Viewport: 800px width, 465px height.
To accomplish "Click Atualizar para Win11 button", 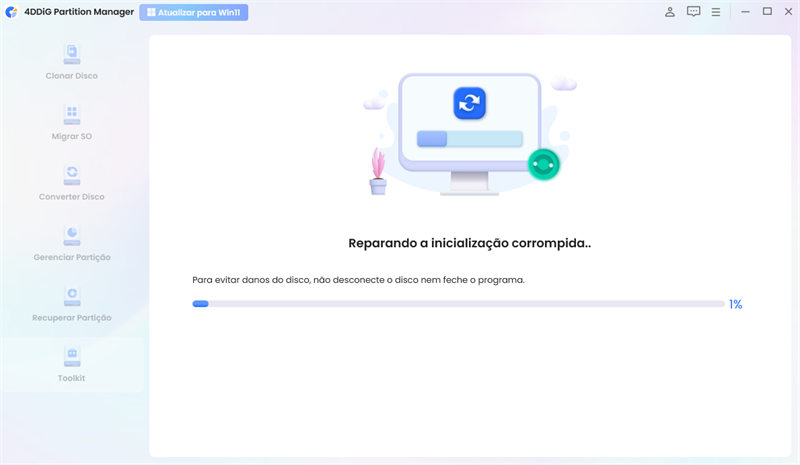I will [194, 12].
